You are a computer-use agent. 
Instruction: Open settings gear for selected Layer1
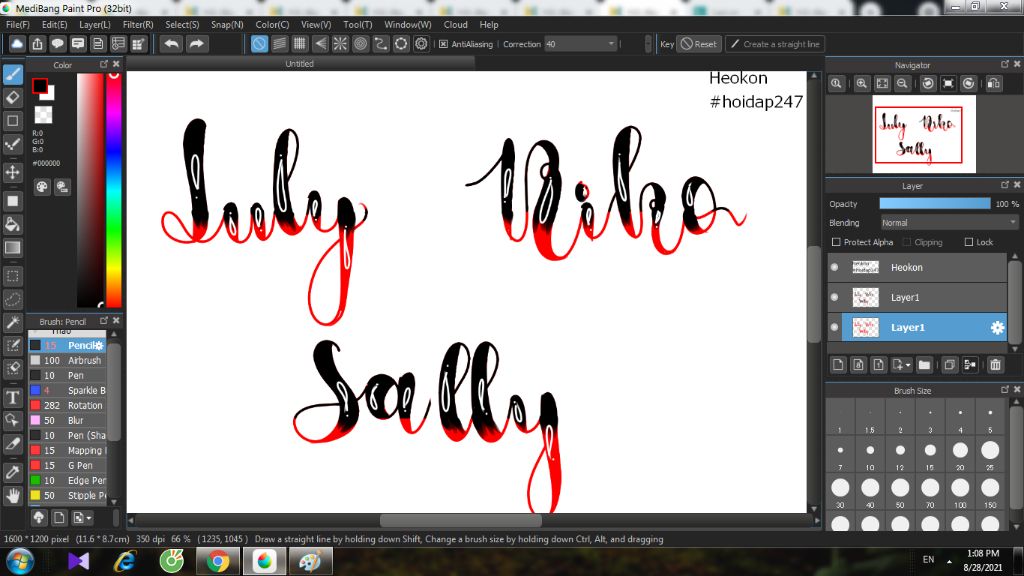click(997, 328)
